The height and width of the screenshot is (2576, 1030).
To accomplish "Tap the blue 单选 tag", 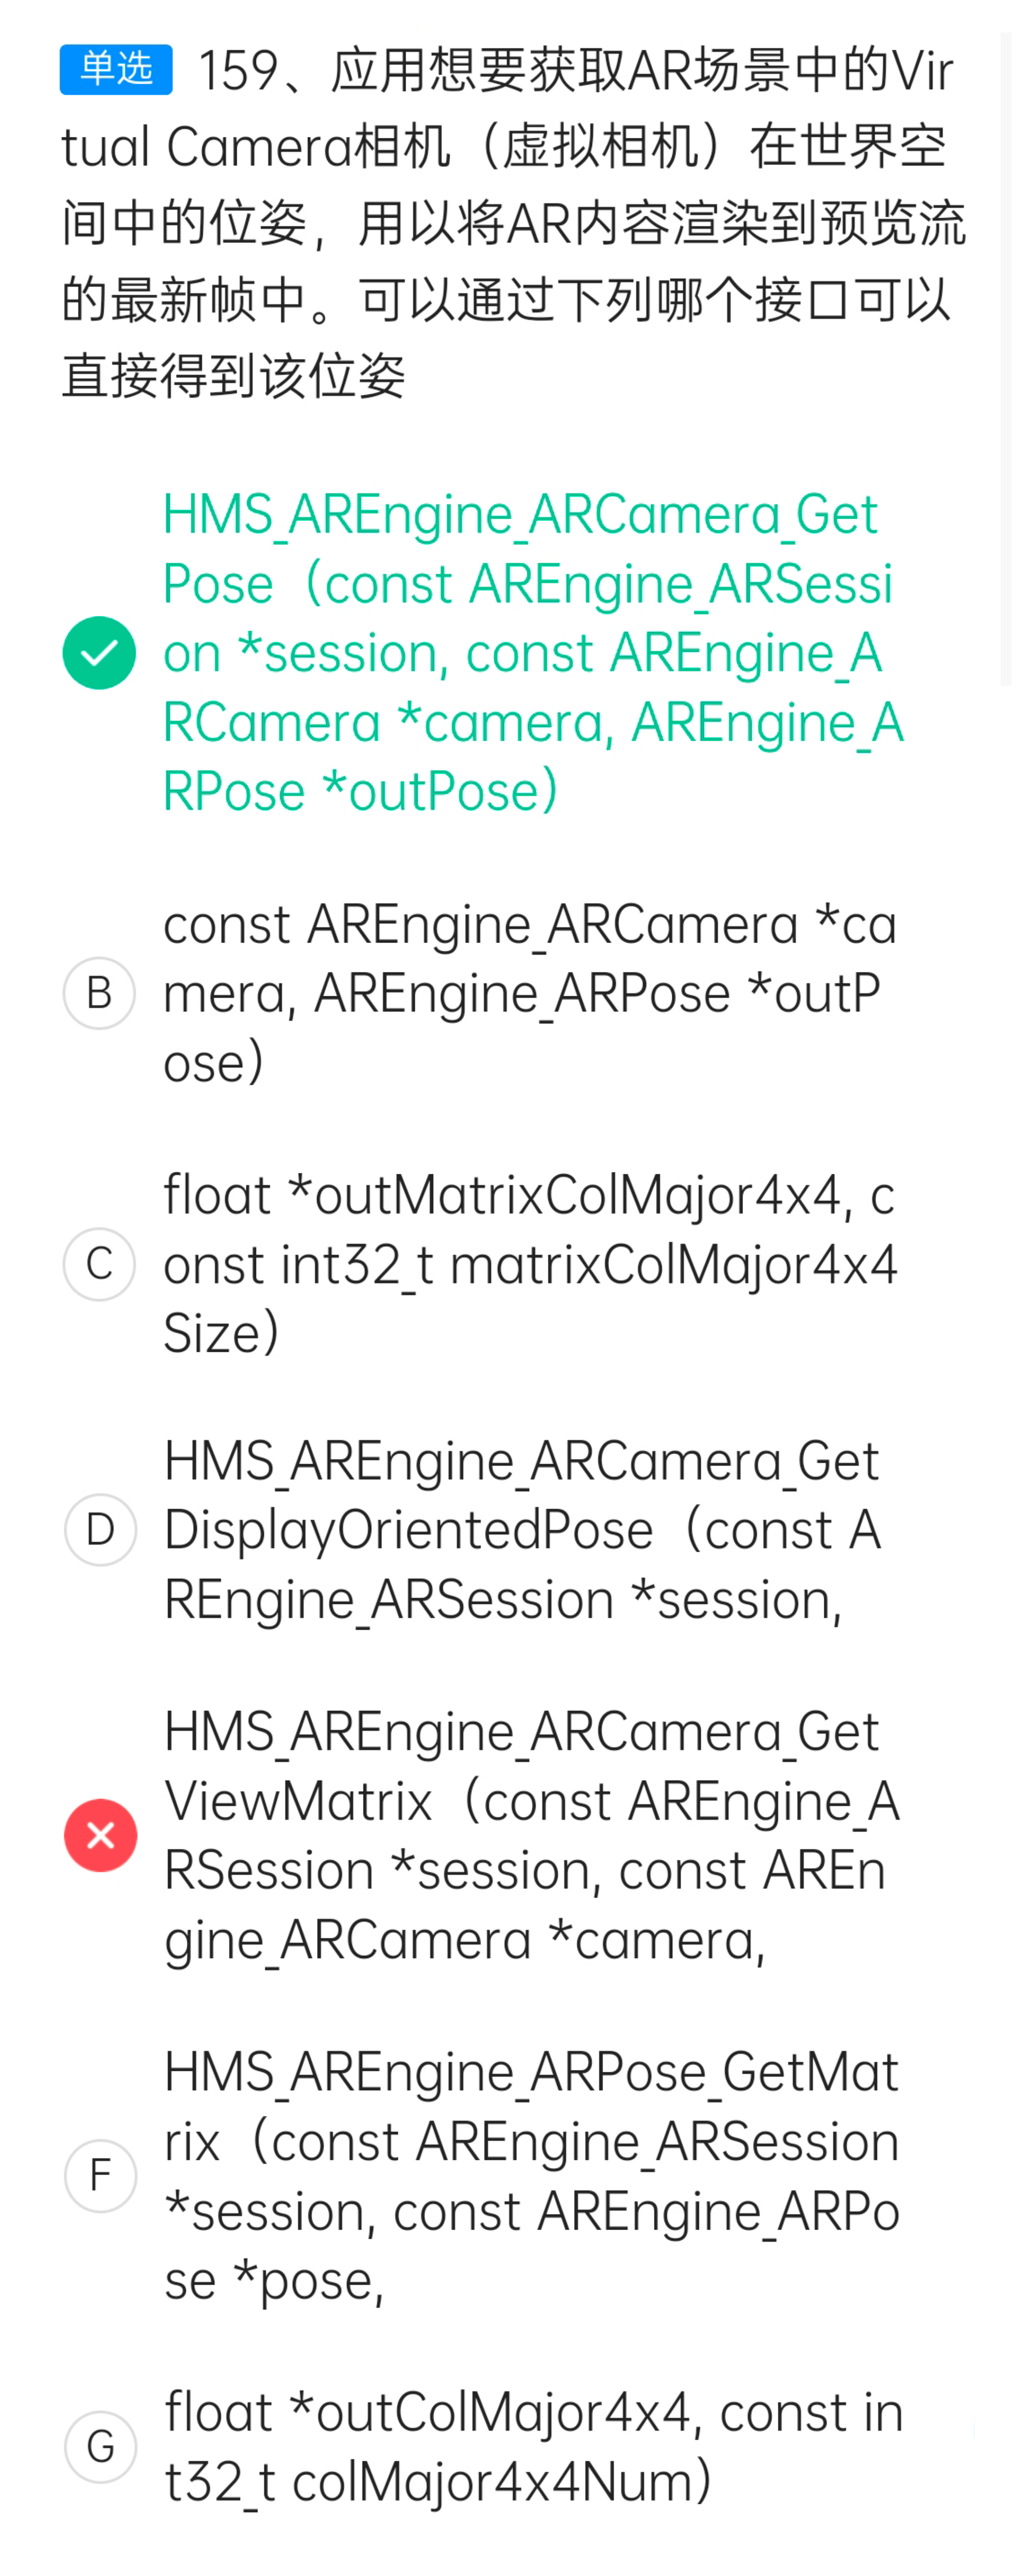I will click(x=116, y=69).
